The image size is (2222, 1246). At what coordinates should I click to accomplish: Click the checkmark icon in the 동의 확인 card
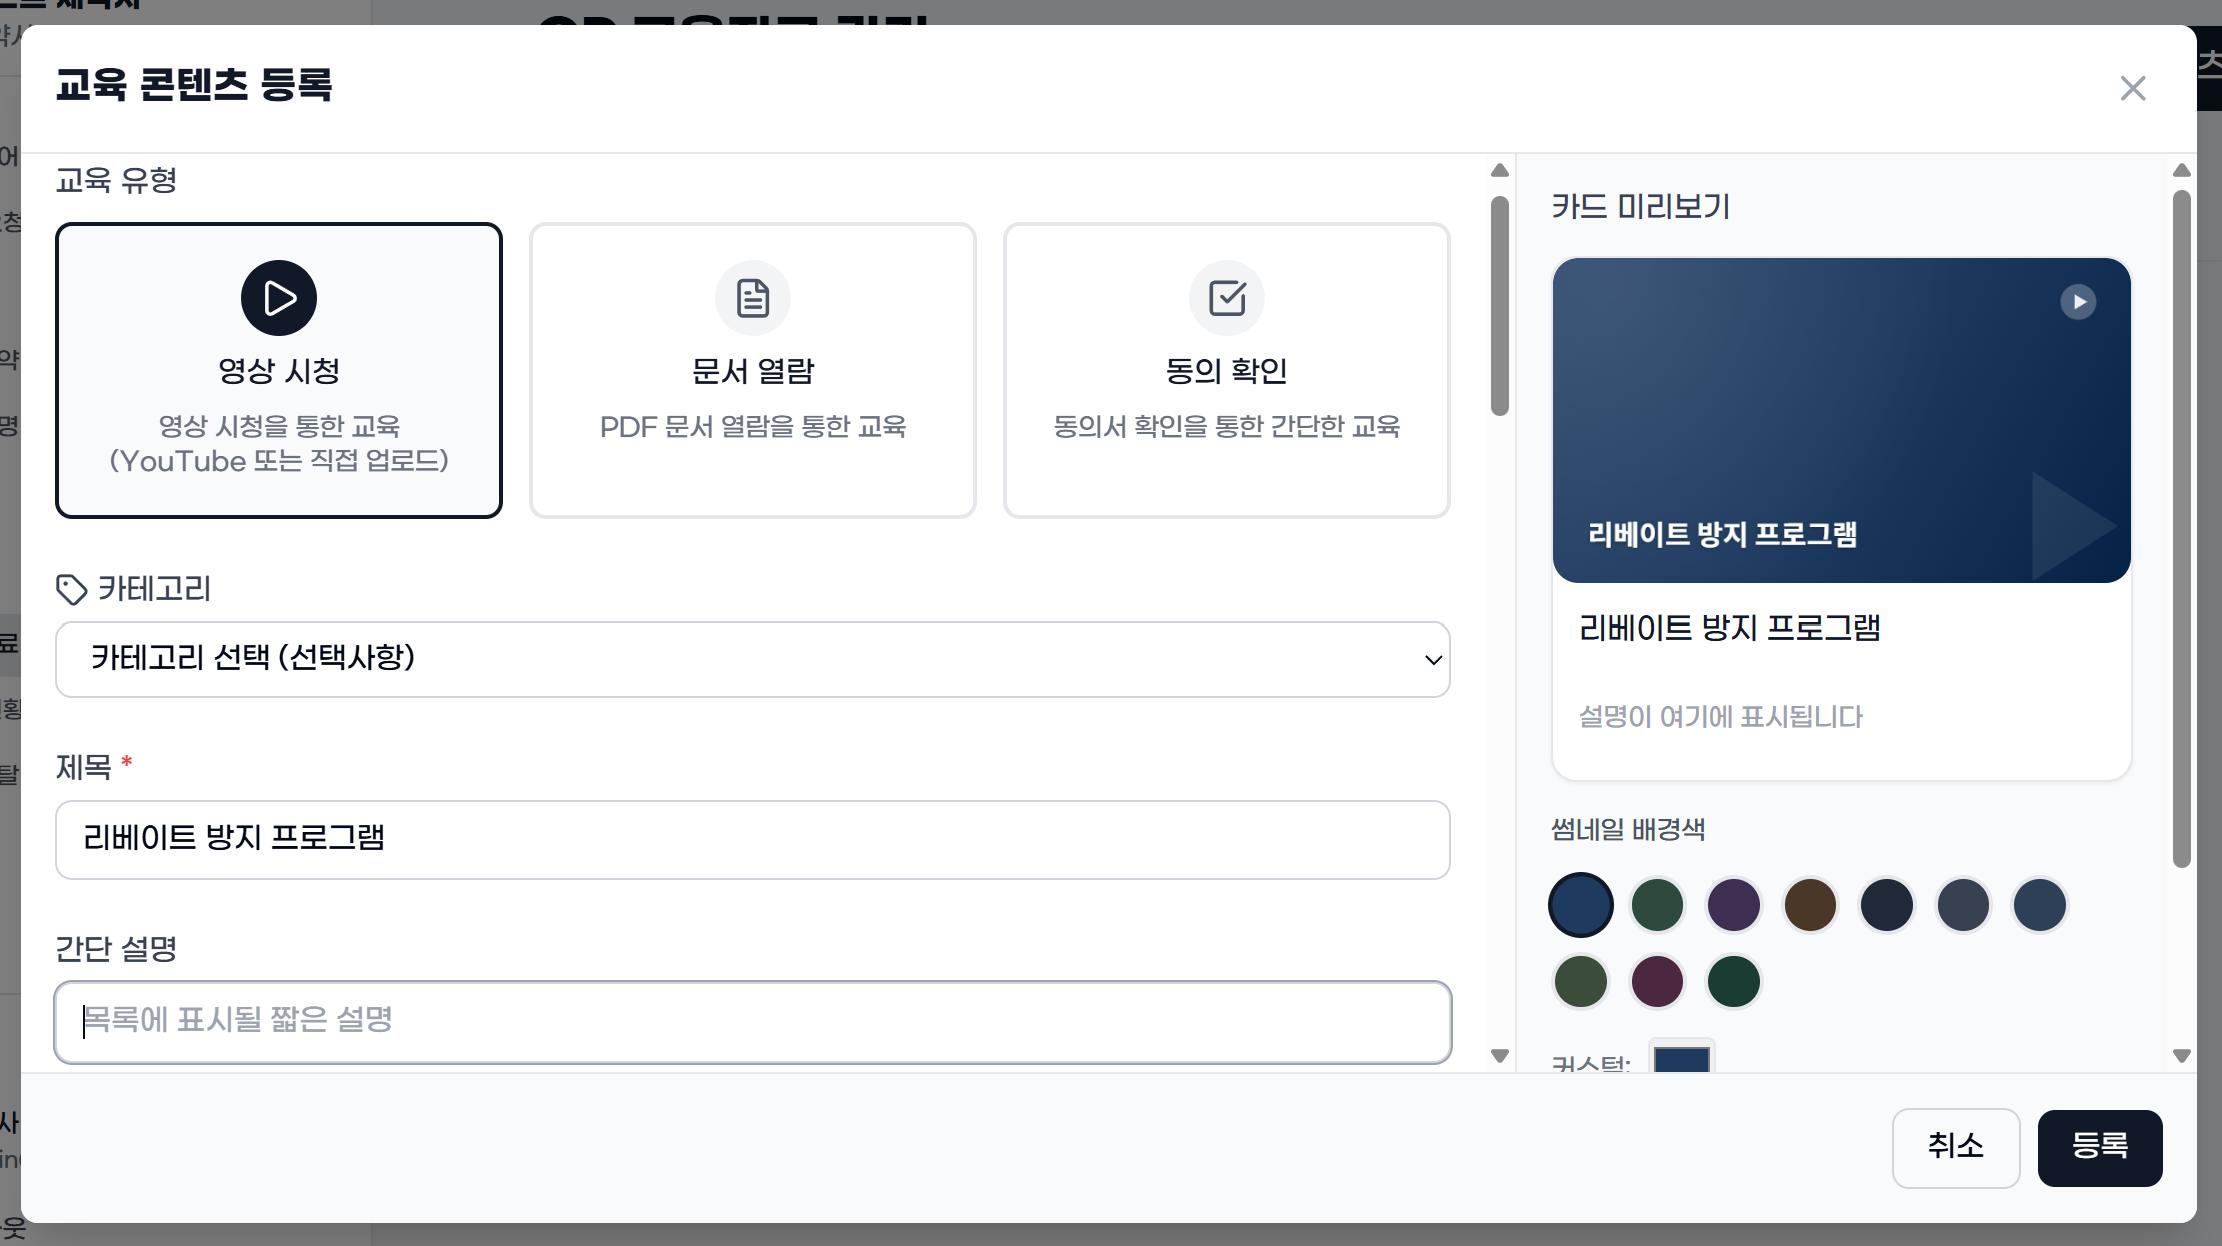(x=1227, y=297)
